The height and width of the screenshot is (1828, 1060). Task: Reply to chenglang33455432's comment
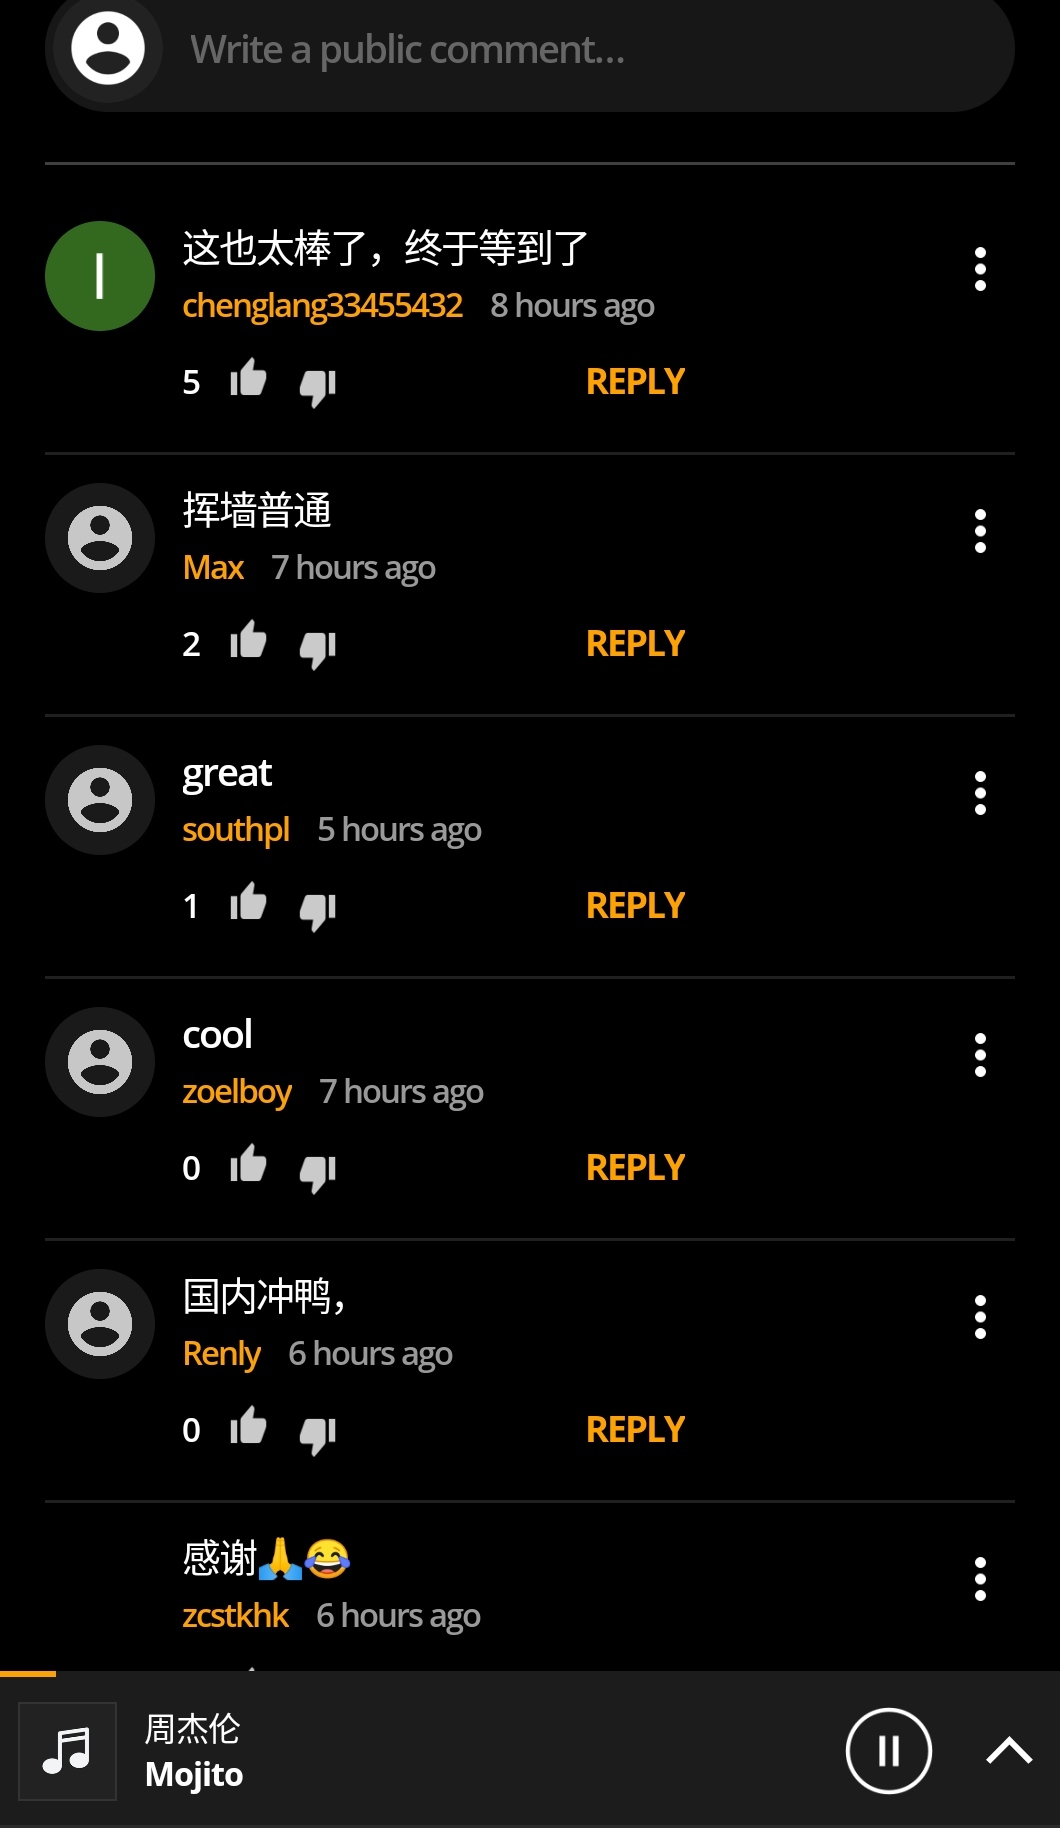(635, 381)
